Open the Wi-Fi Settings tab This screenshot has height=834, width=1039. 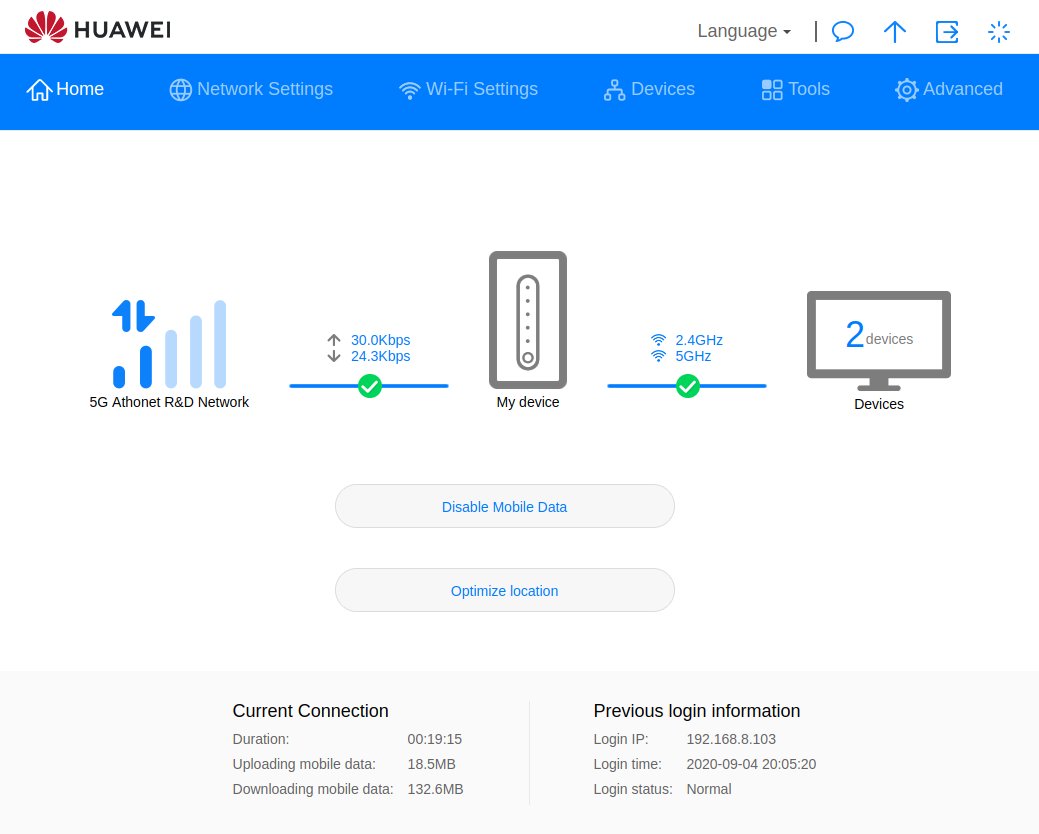pos(468,89)
